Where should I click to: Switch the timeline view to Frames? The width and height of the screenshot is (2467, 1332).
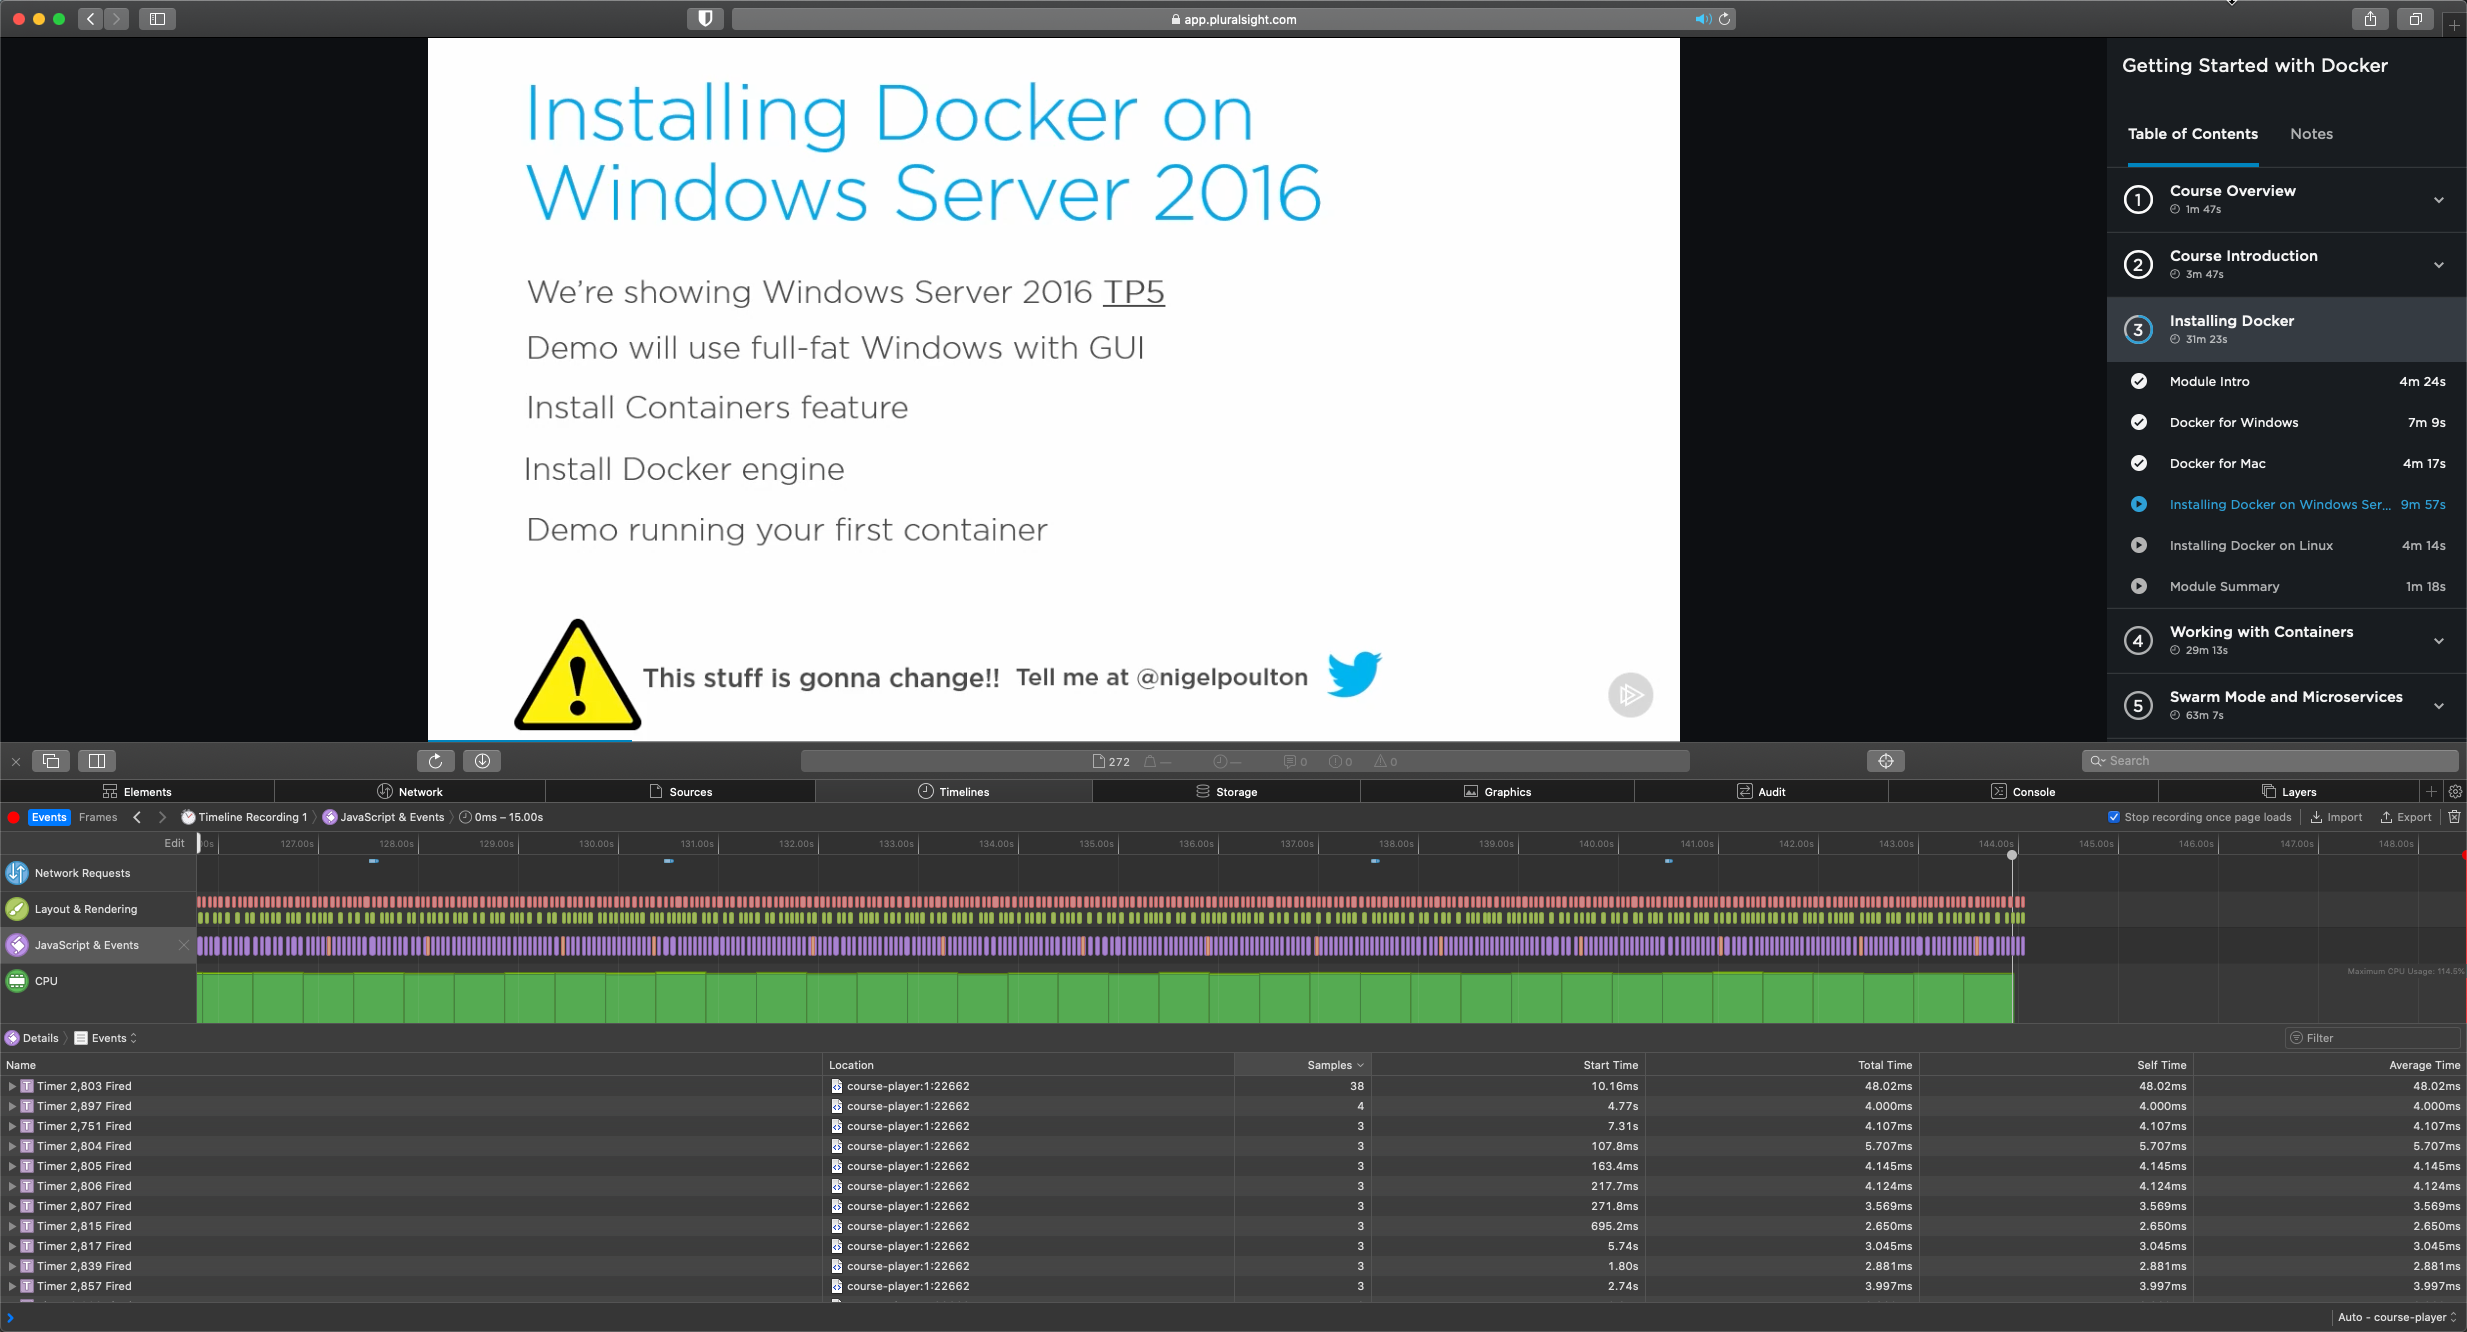pyautogui.click(x=97, y=817)
